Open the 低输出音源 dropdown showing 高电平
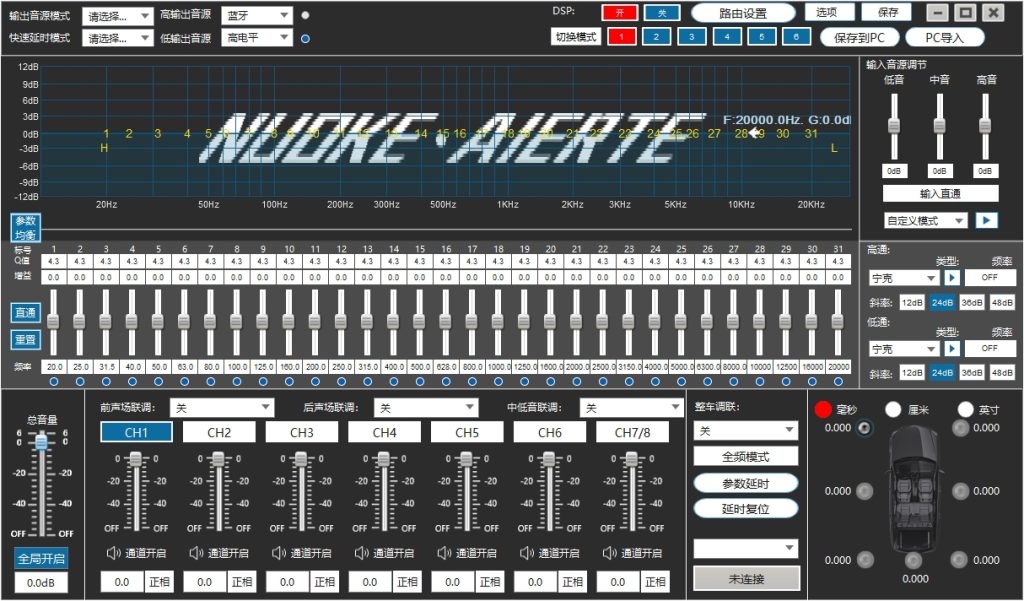Viewport: 1024px width, 601px height. [257, 38]
